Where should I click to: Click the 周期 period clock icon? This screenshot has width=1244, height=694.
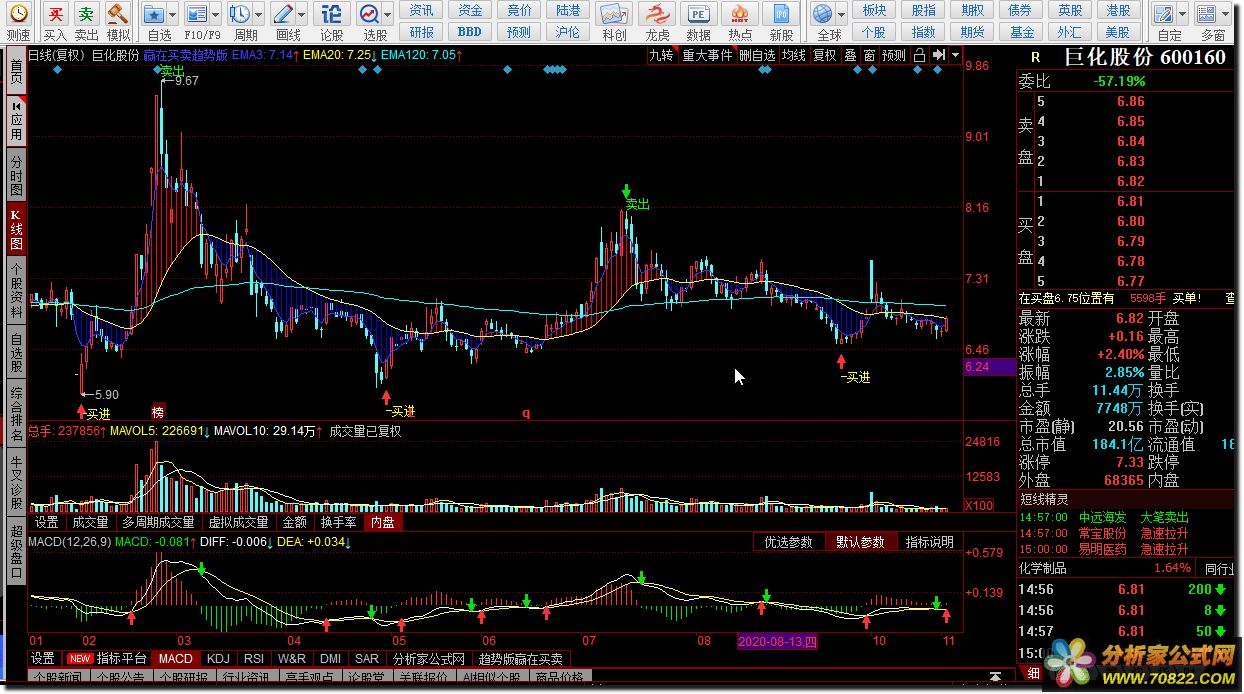click(x=239, y=14)
